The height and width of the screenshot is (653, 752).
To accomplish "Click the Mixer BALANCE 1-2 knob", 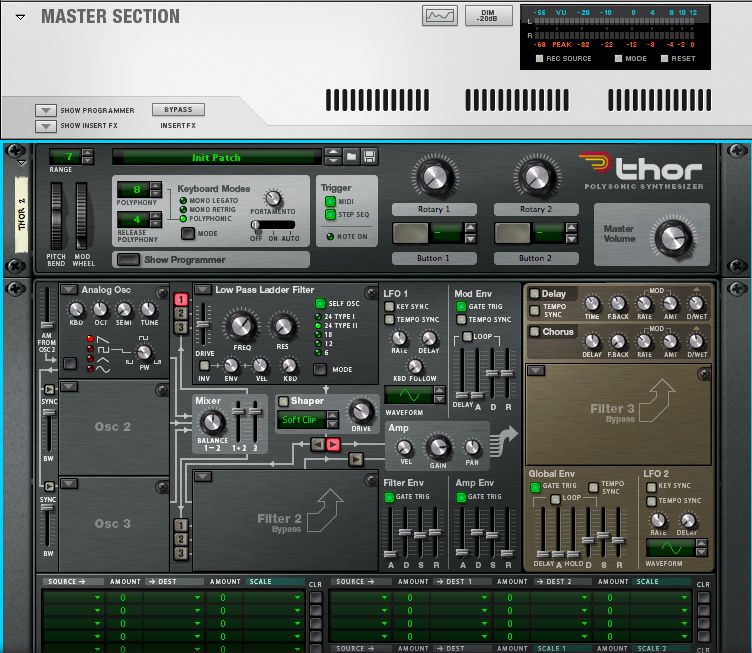I will coord(212,422).
